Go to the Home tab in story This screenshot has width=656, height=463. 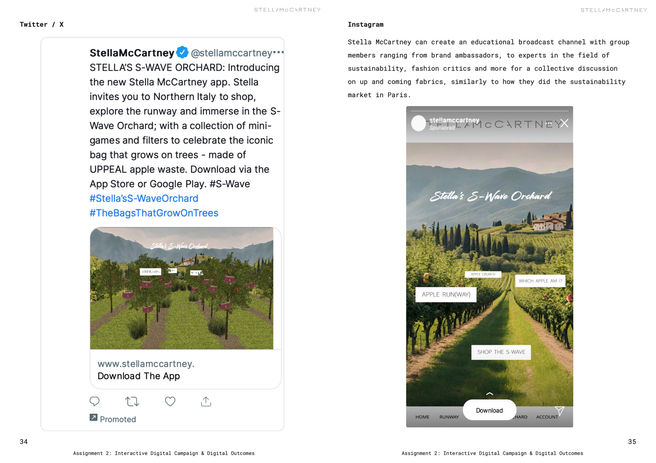click(422, 417)
